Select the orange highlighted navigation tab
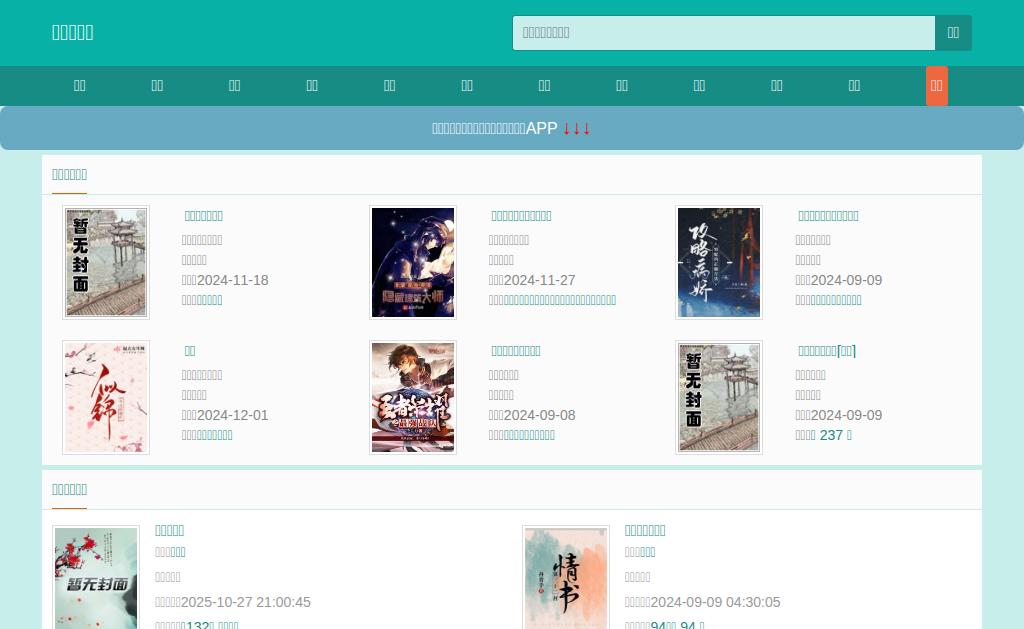Image resolution: width=1024 pixels, height=629 pixels. tap(936, 86)
